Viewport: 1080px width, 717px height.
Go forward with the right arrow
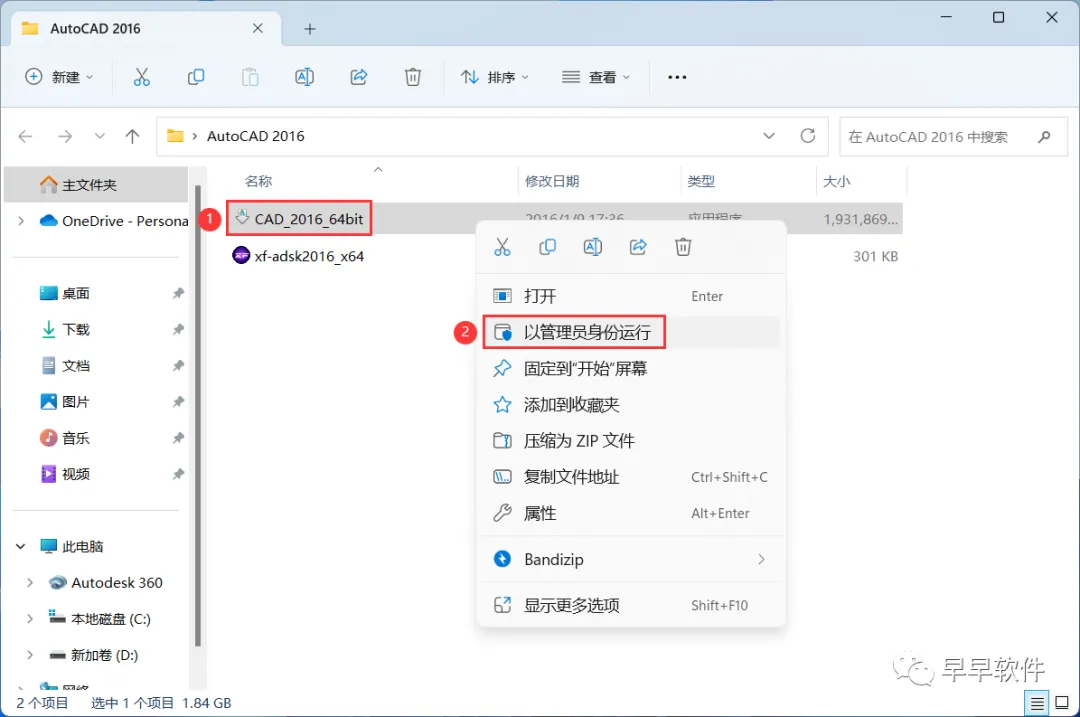65,136
